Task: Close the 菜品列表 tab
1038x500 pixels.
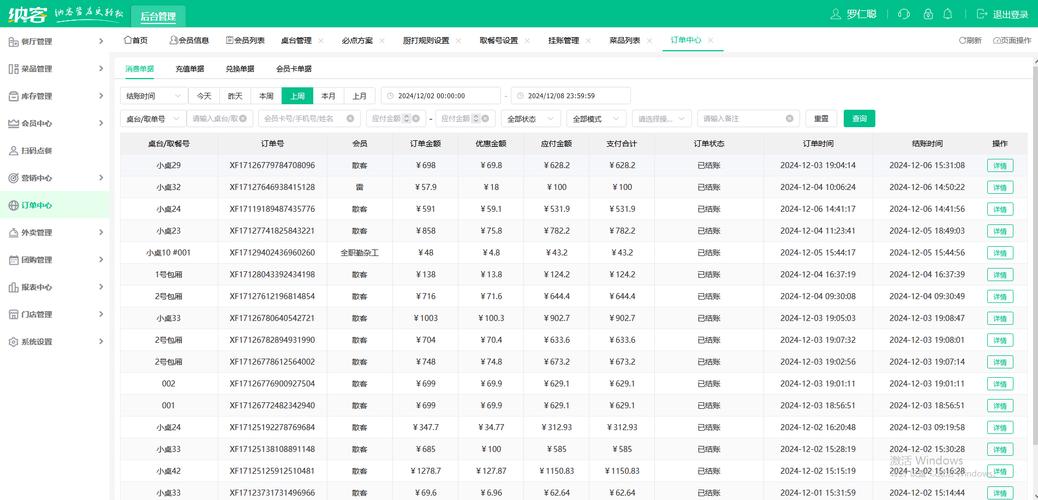Action: coord(649,40)
